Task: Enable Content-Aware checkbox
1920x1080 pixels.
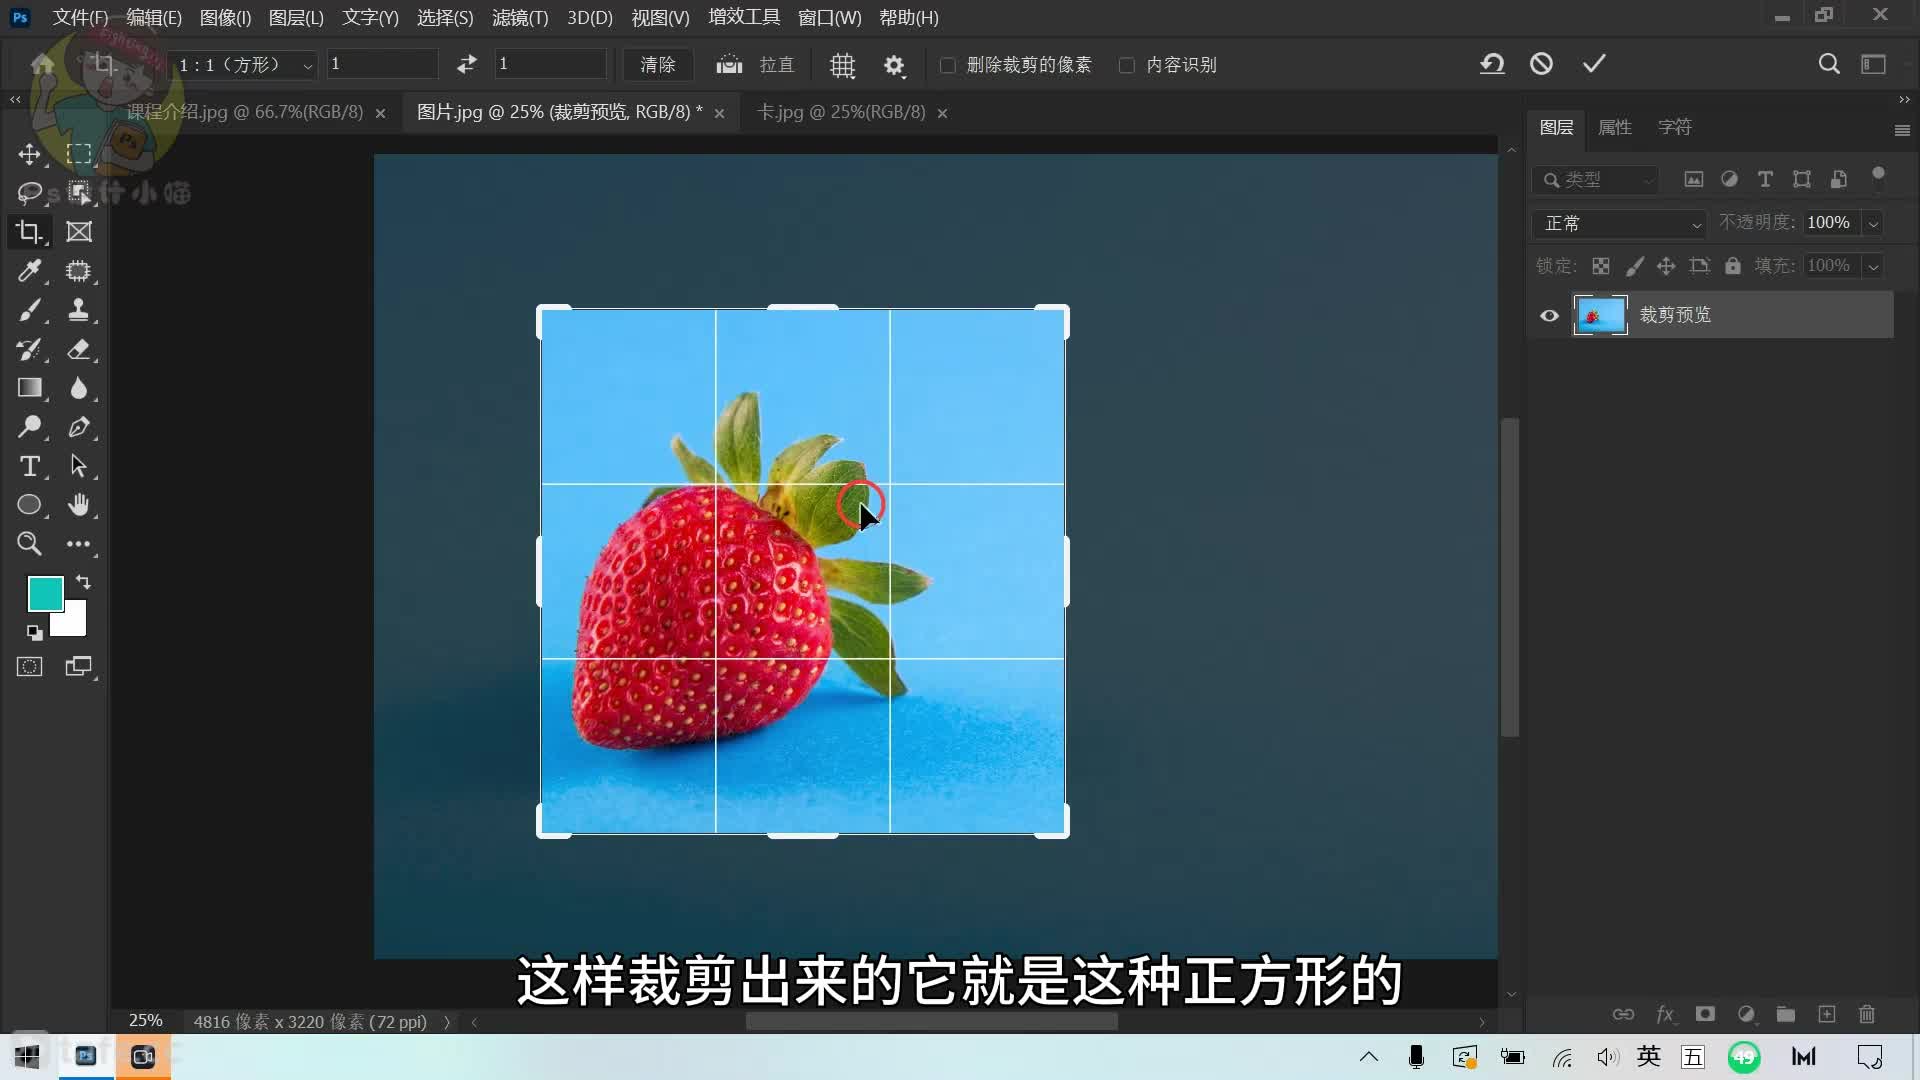Action: pyautogui.click(x=1127, y=65)
